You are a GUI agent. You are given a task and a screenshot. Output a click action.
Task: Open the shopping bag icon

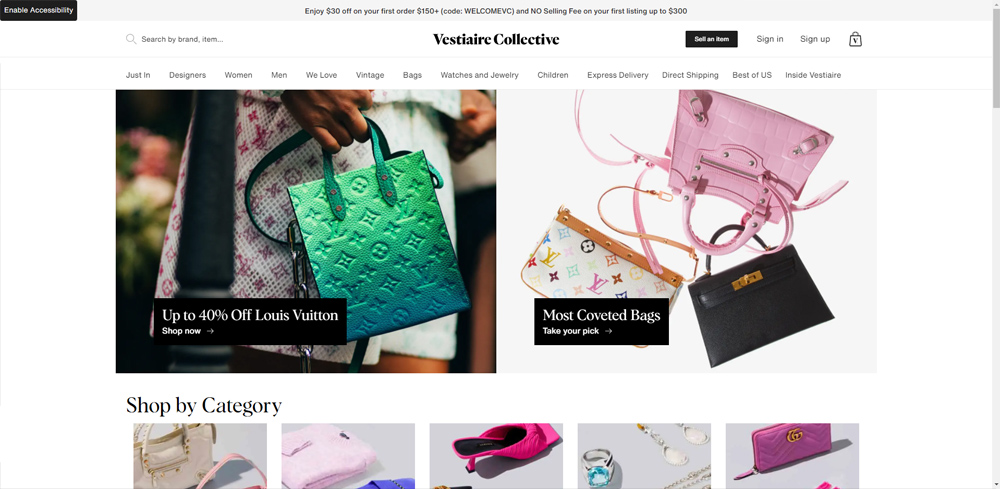tap(855, 40)
